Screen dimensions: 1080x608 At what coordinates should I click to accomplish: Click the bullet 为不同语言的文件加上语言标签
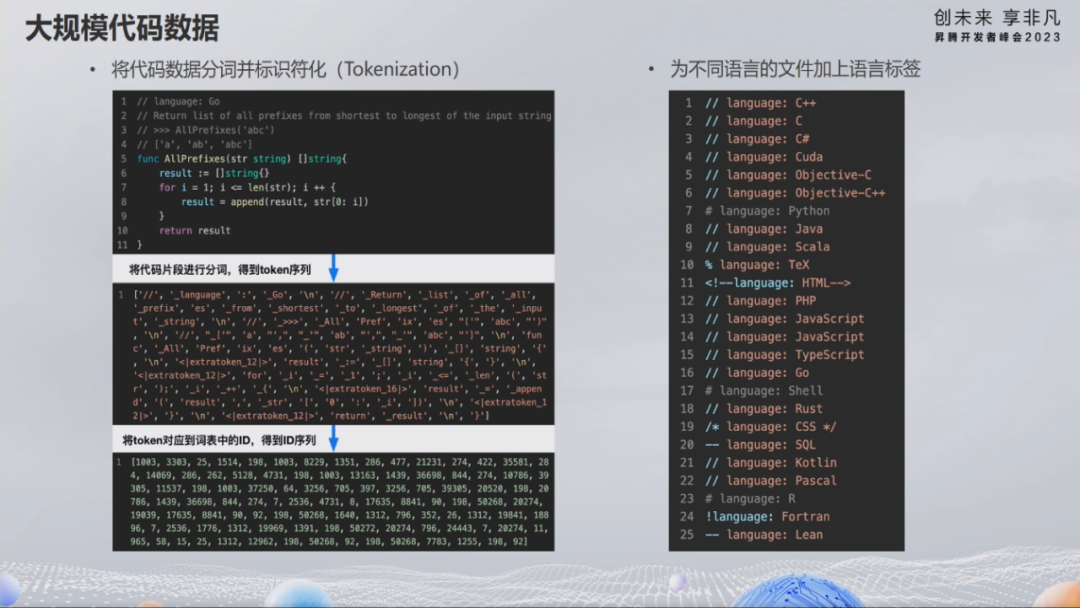click(x=795, y=69)
